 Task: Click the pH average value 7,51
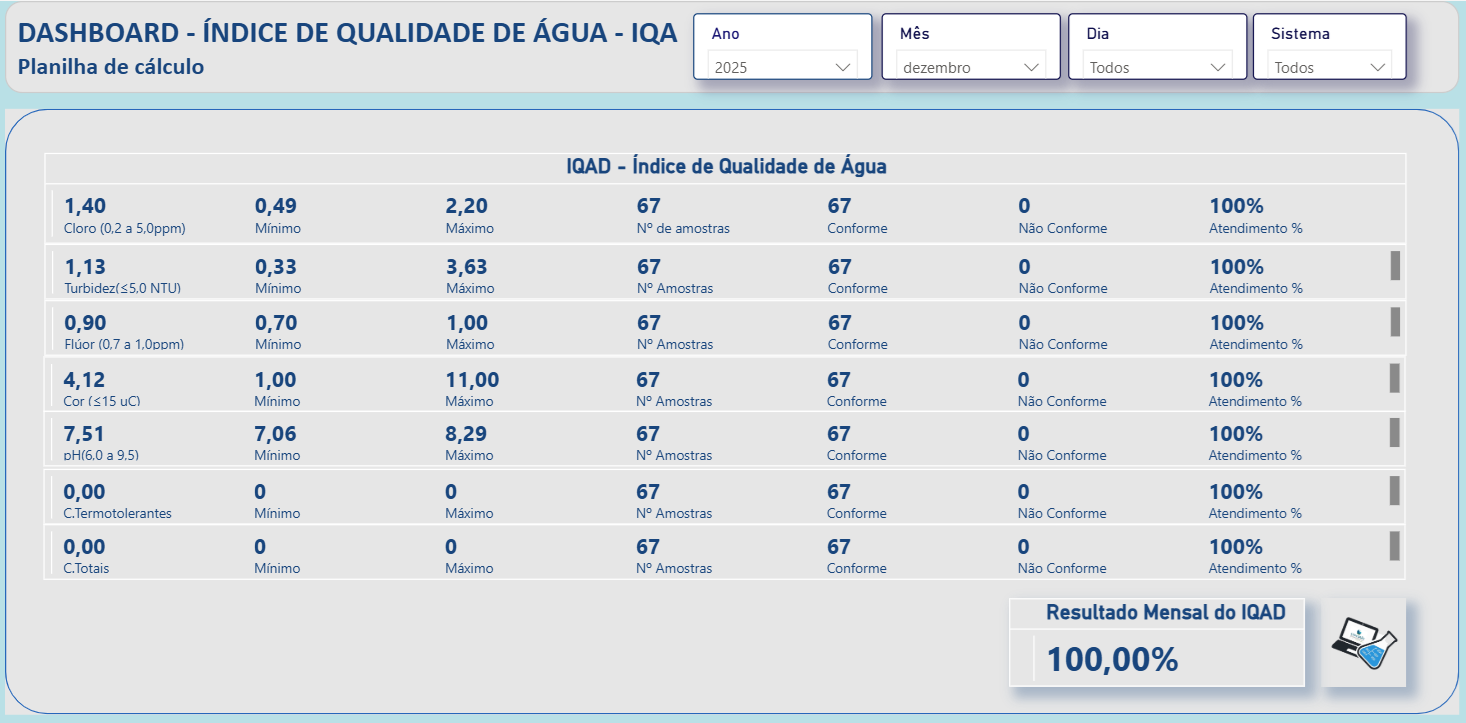[x=84, y=434]
